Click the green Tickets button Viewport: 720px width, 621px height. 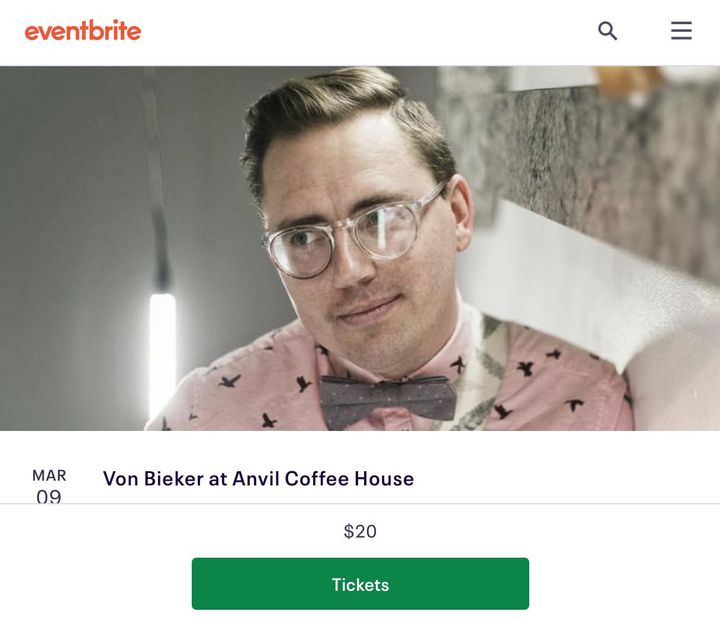pyautogui.click(x=360, y=584)
